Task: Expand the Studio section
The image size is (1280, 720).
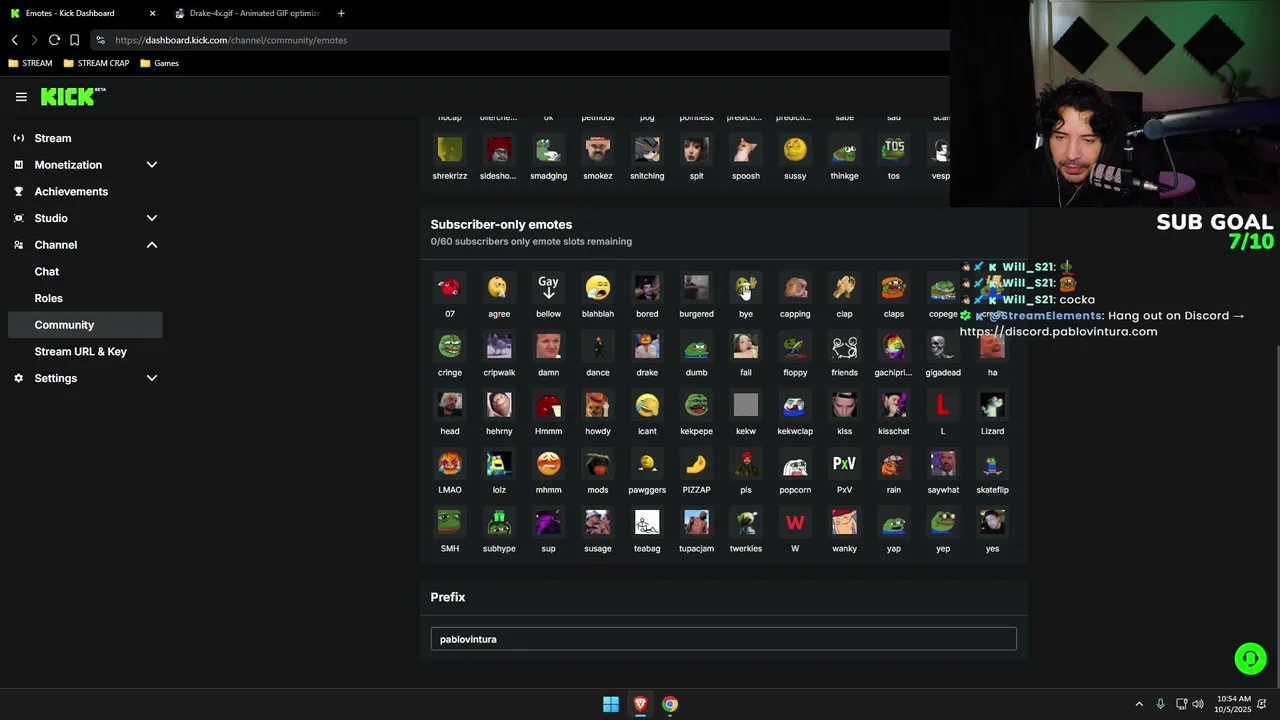Action: coord(152,218)
